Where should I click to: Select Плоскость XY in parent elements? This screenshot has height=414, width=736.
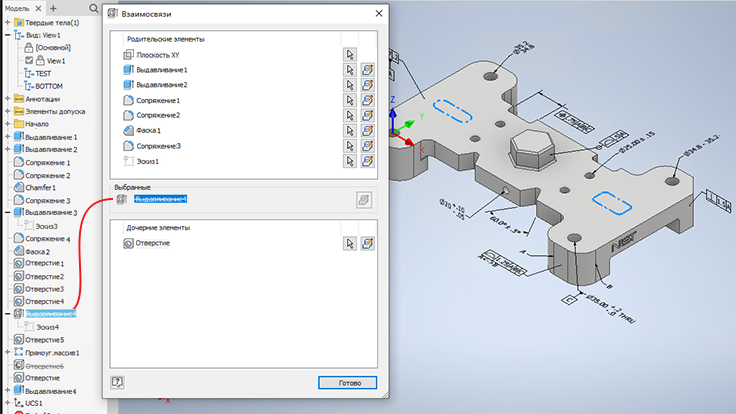(158, 55)
